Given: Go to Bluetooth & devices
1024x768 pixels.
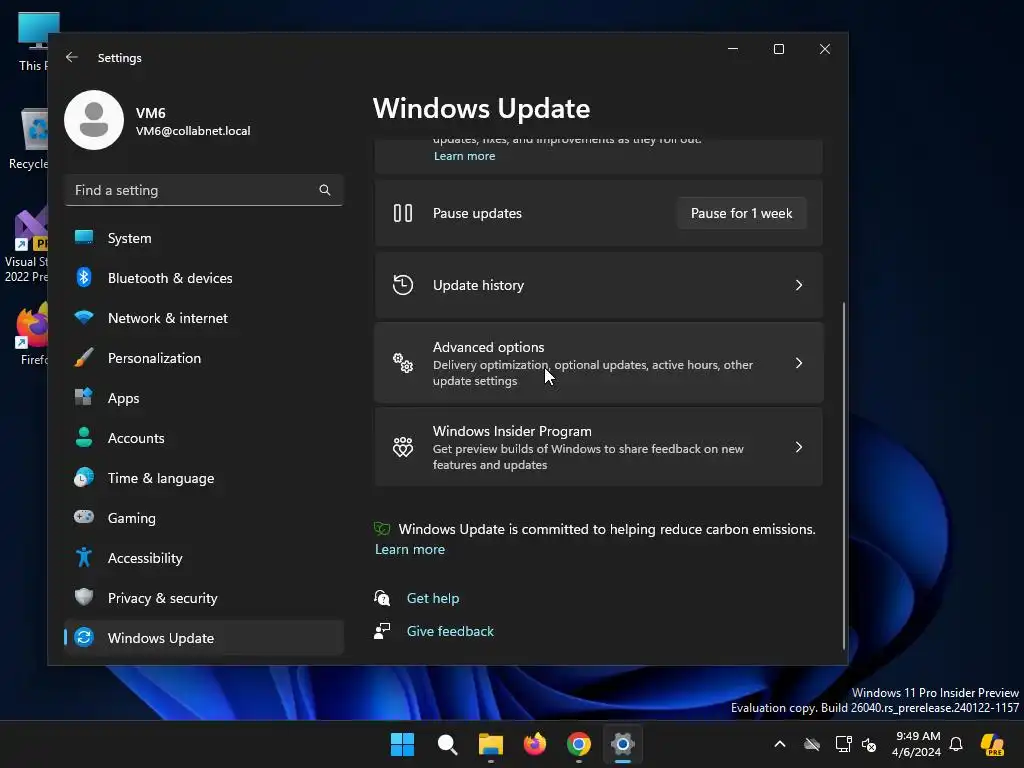Looking at the screenshot, I should click(x=204, y=278).
